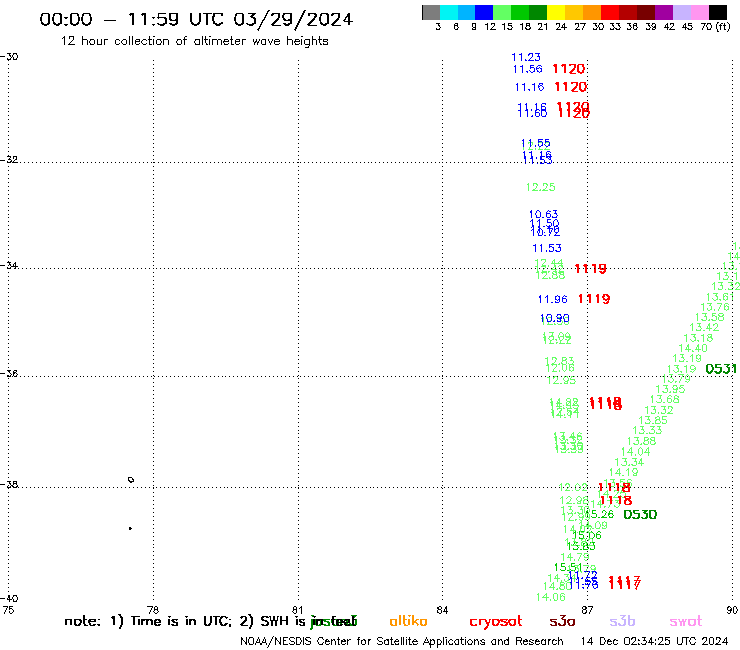Select the pink swot satellite label
740x650 pixels.
coord(686,621)
